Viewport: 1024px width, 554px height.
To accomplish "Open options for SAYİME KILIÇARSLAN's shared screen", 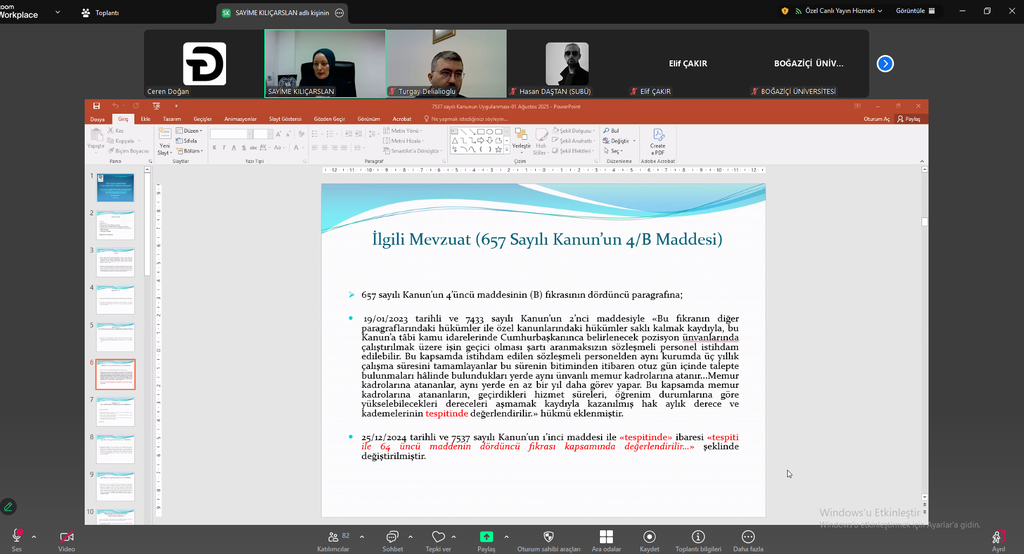I will 339,13.
